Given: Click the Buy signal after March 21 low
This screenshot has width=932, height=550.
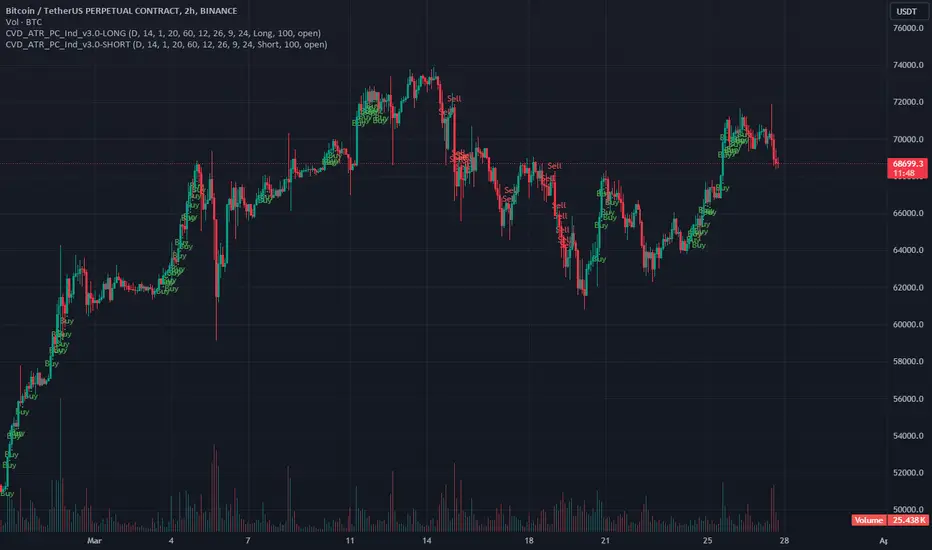Looking at the screenshot, I should click(x=599, y=259).
